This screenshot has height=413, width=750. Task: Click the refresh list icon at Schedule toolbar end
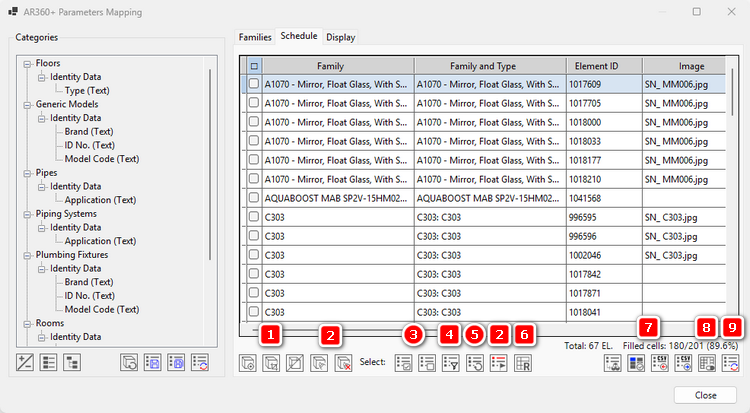point(730,363)
